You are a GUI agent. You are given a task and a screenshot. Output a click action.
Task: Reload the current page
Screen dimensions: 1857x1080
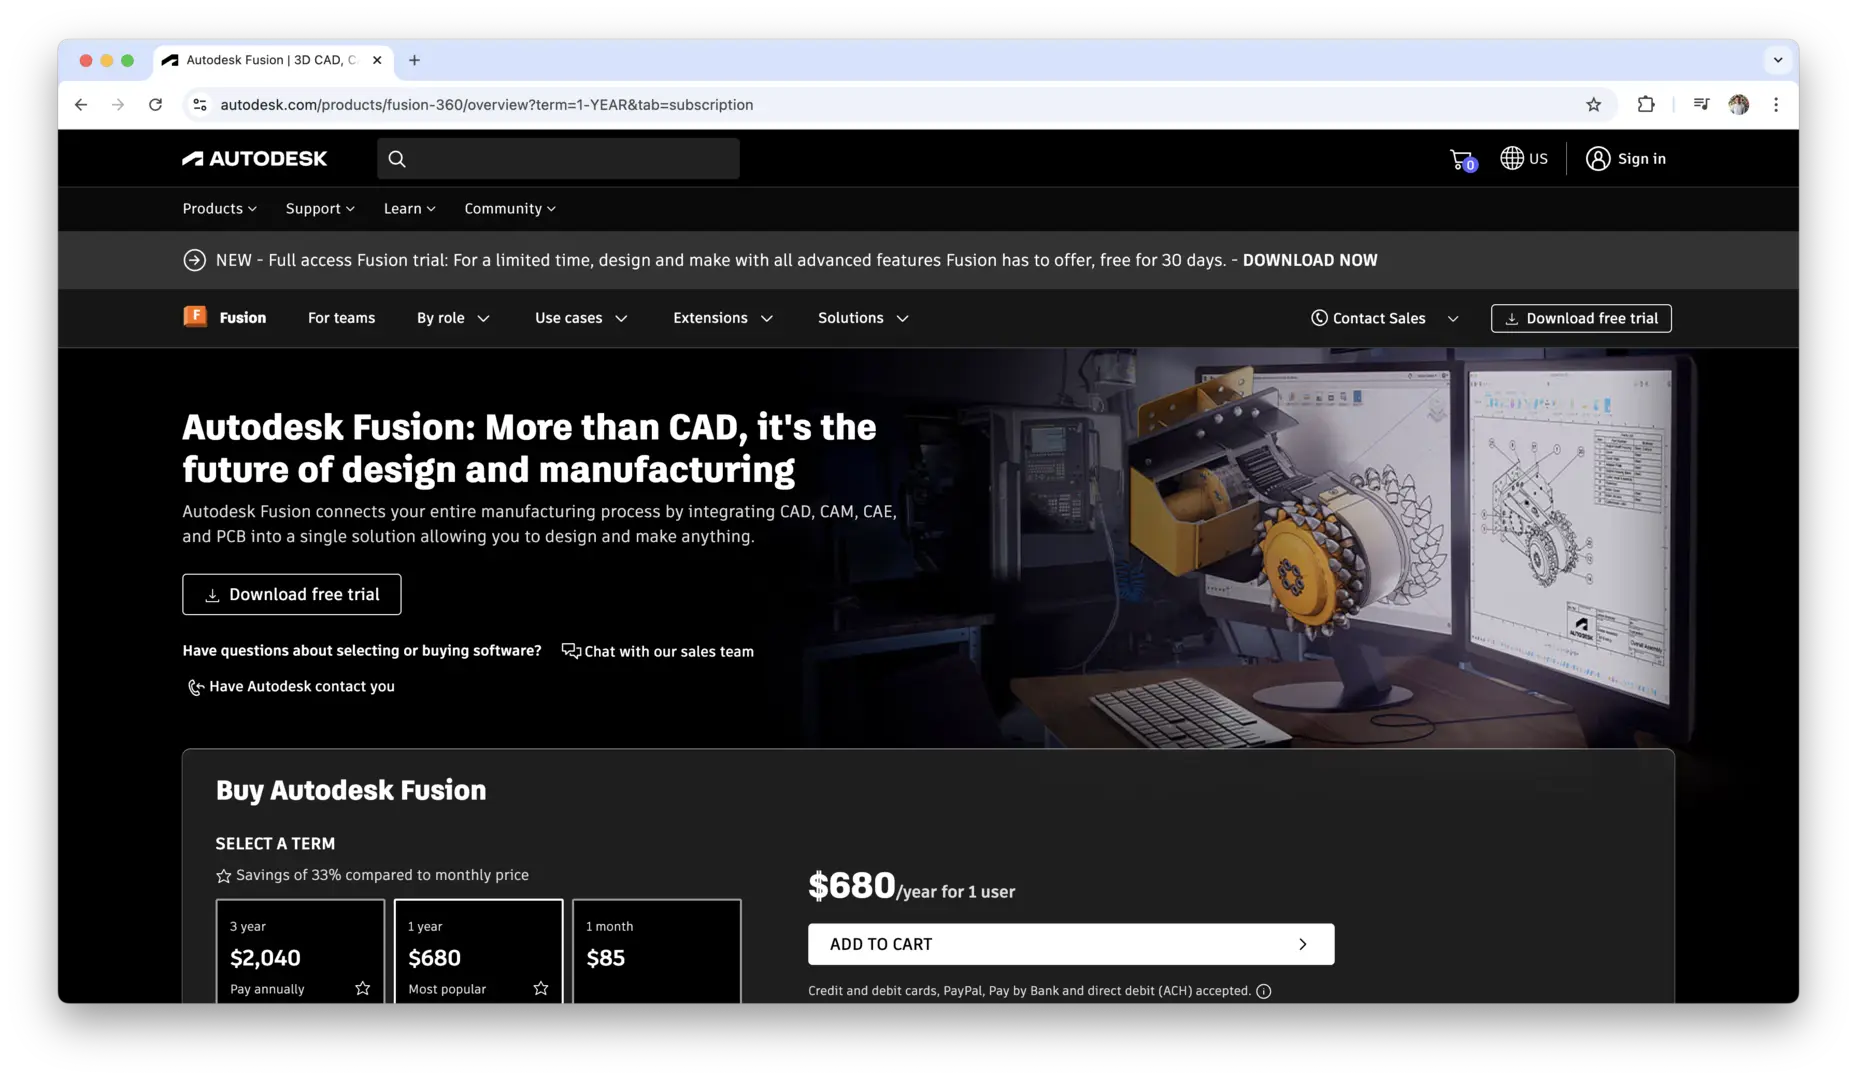pyautogui.click(x=155, y=104)
